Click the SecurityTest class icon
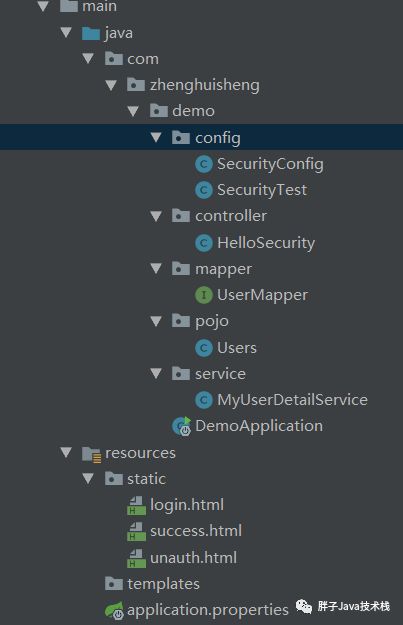 click(204, 190)
